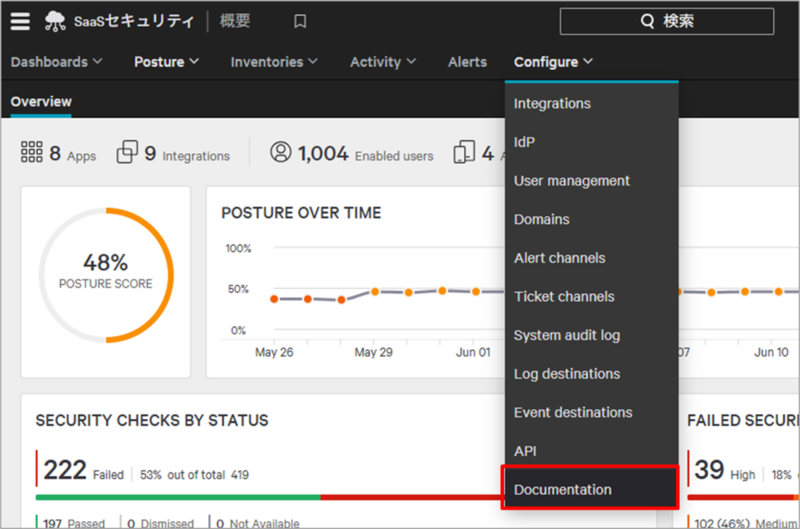Click the 102 (46%) Medium entry
The image size is (800, 529).
pyautogui.click(x=747, y=523)
